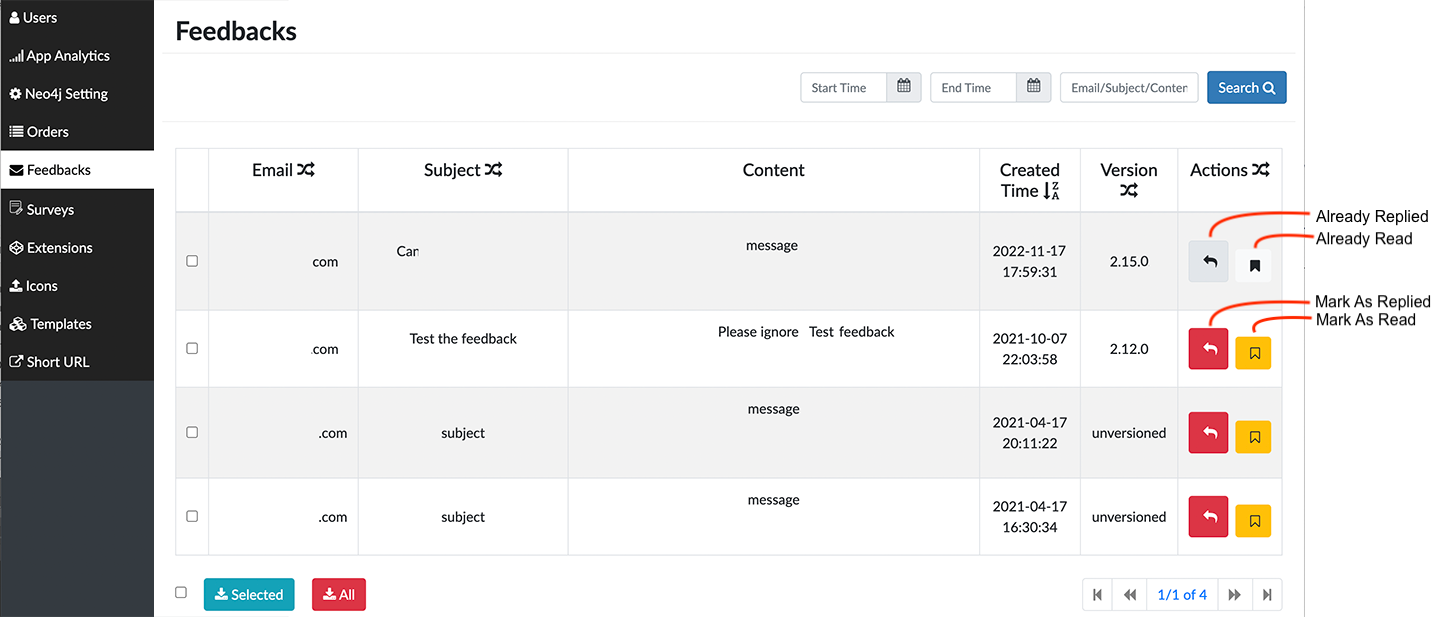
Task: Sort the table by Email column
Action: [x=306, y=170]
